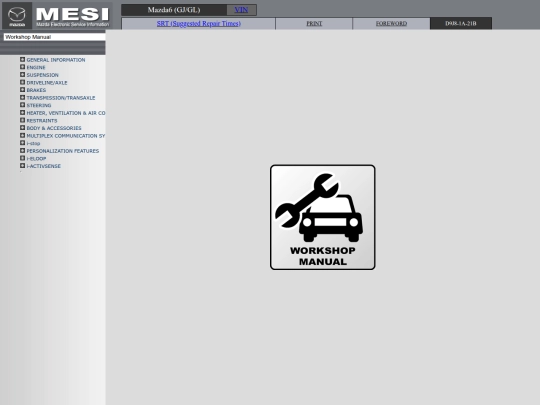540x405 pixels.
Task: Click the plus box beside i-ACTIVSENSE
Action: [22, 166]
